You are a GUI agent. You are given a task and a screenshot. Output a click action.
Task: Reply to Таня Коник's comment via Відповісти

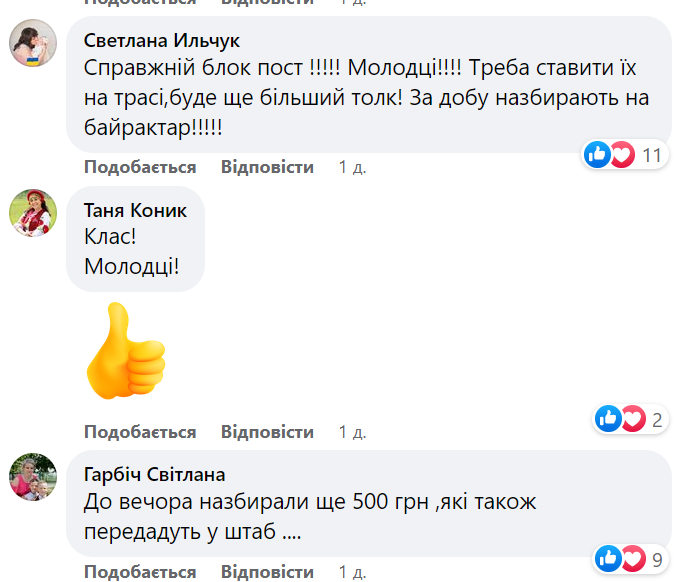267,432
